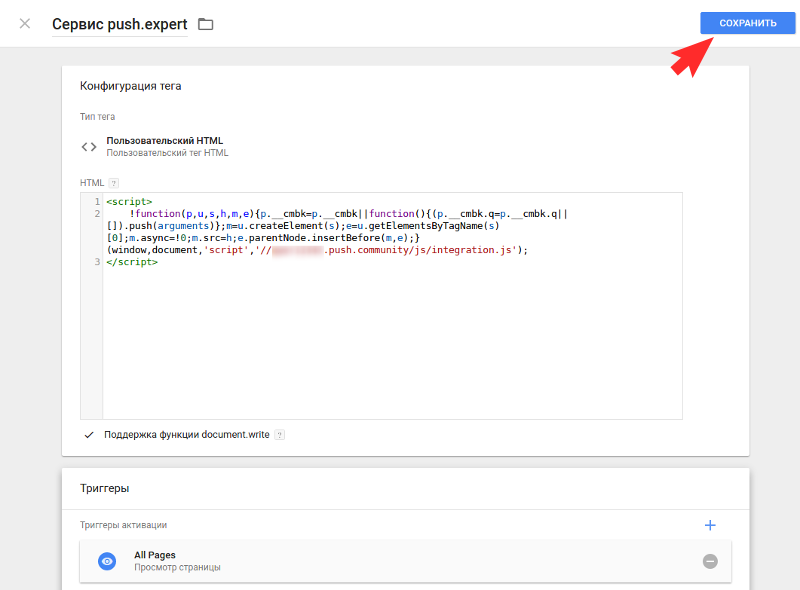Click the 'Конфигурация тега' heading

pyautogui.click(x=131, y=86)
